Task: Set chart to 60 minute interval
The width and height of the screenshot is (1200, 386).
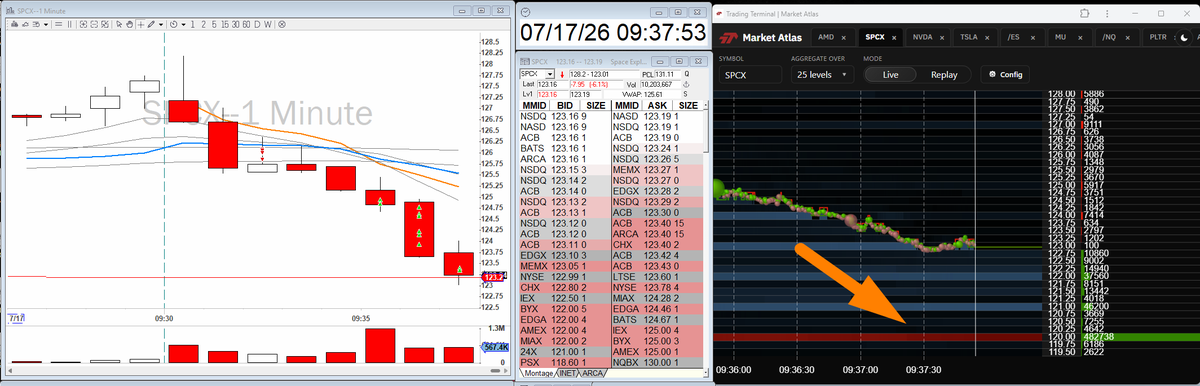Action: pos(246,25)
